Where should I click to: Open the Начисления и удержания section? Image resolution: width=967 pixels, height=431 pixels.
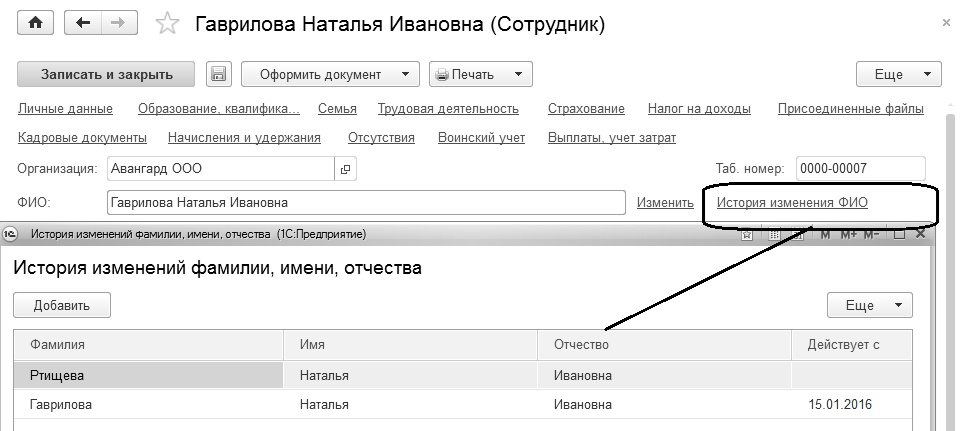tap(244, 138)
